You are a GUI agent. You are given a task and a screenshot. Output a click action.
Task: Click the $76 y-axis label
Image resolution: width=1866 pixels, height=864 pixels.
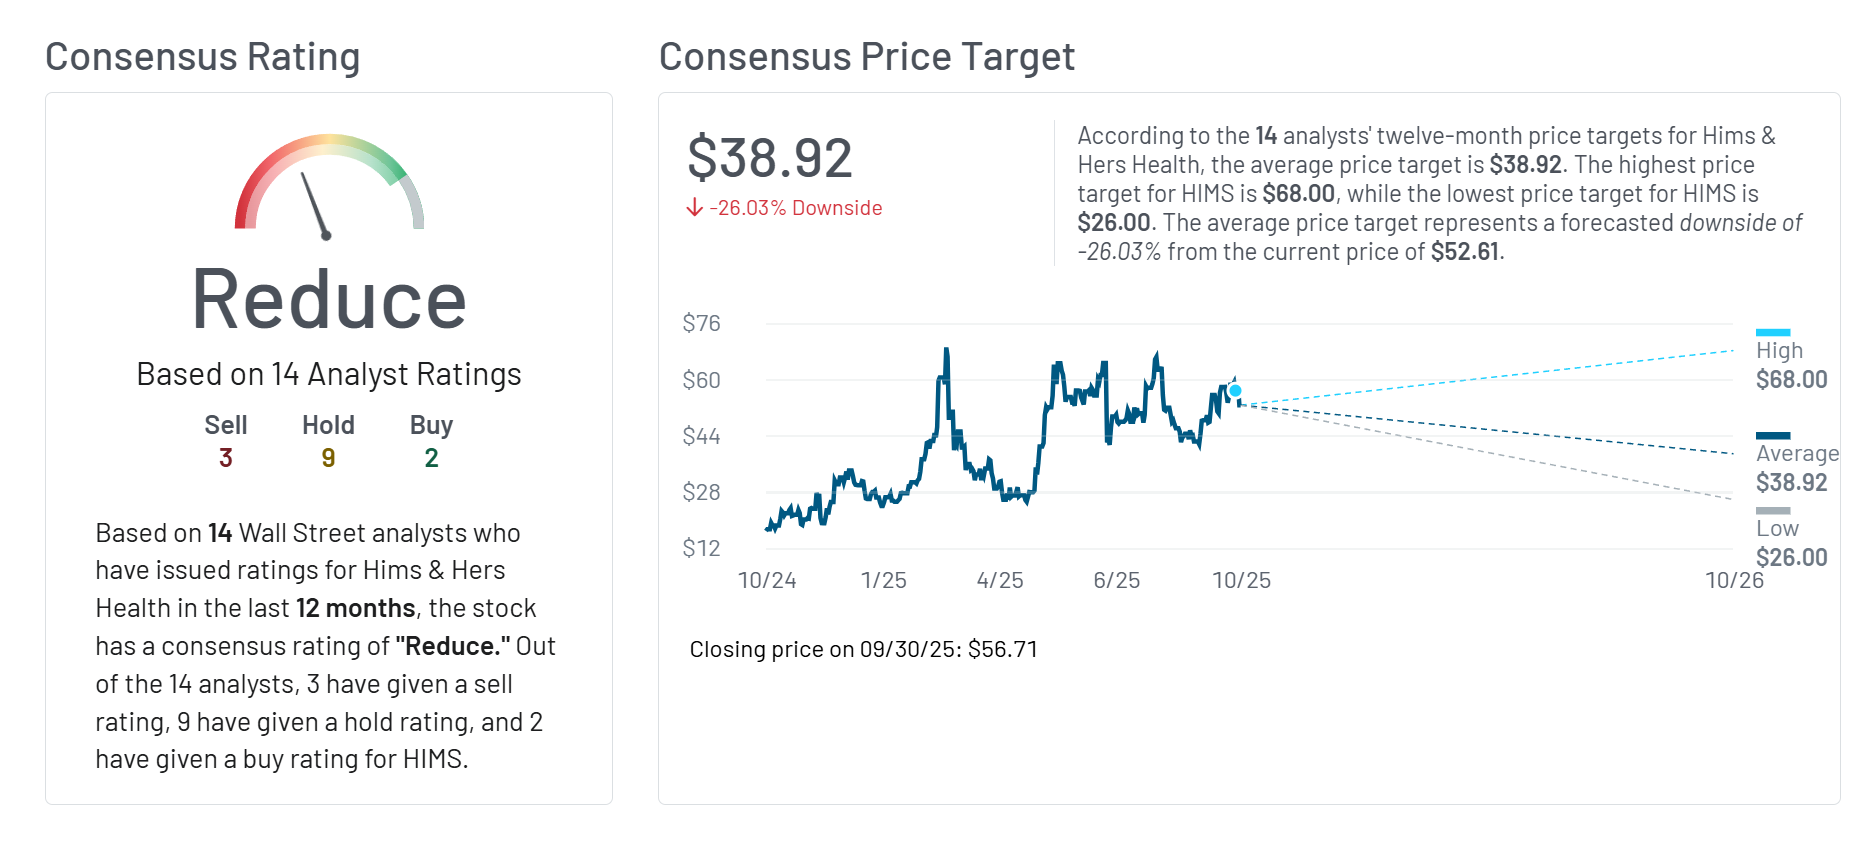[701, 323]
